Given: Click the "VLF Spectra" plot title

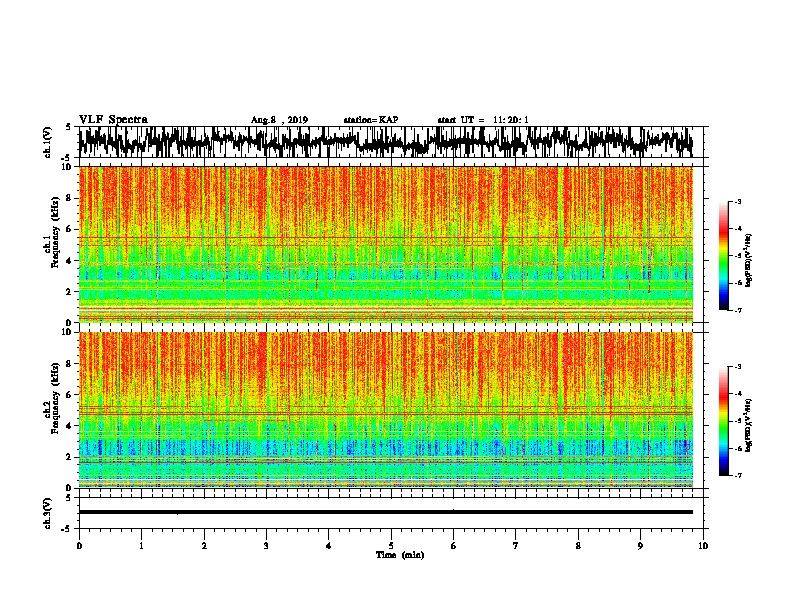Looking at the screenshot, I should (113, 120).
